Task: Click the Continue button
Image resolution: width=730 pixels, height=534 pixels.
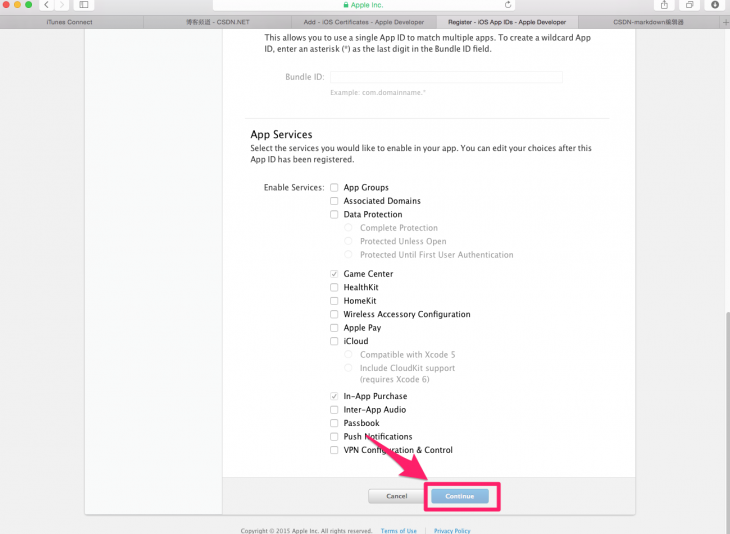Action: click(x=460, y=496)
